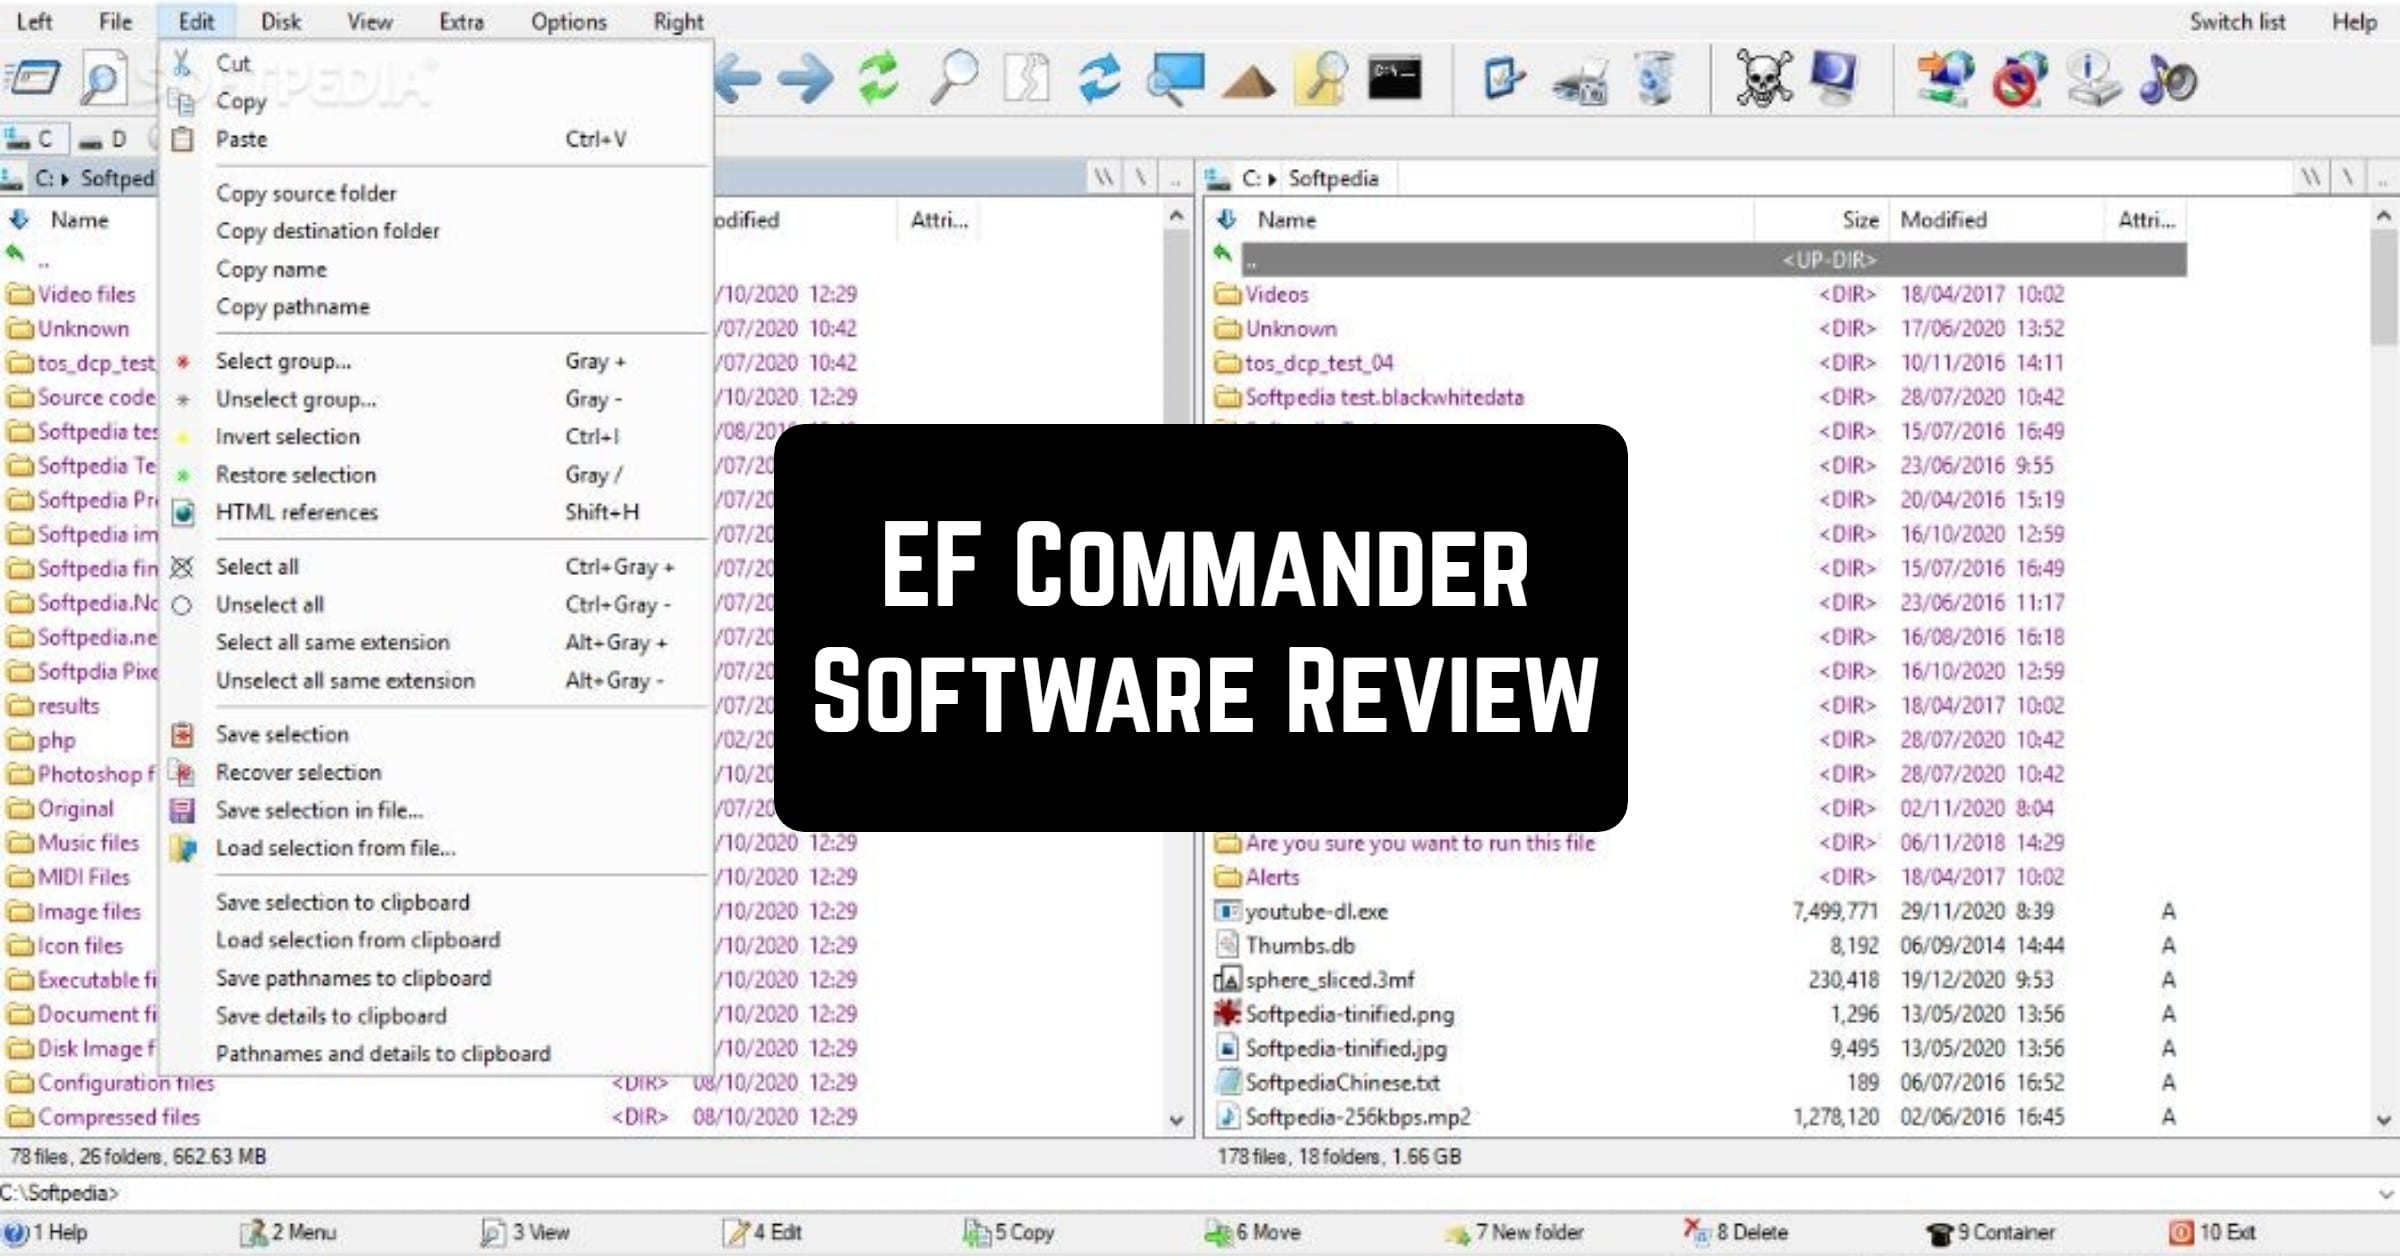Click the monitor with magnifier icon
Screen dimensions: 2400x1256
pos(1175,79)
